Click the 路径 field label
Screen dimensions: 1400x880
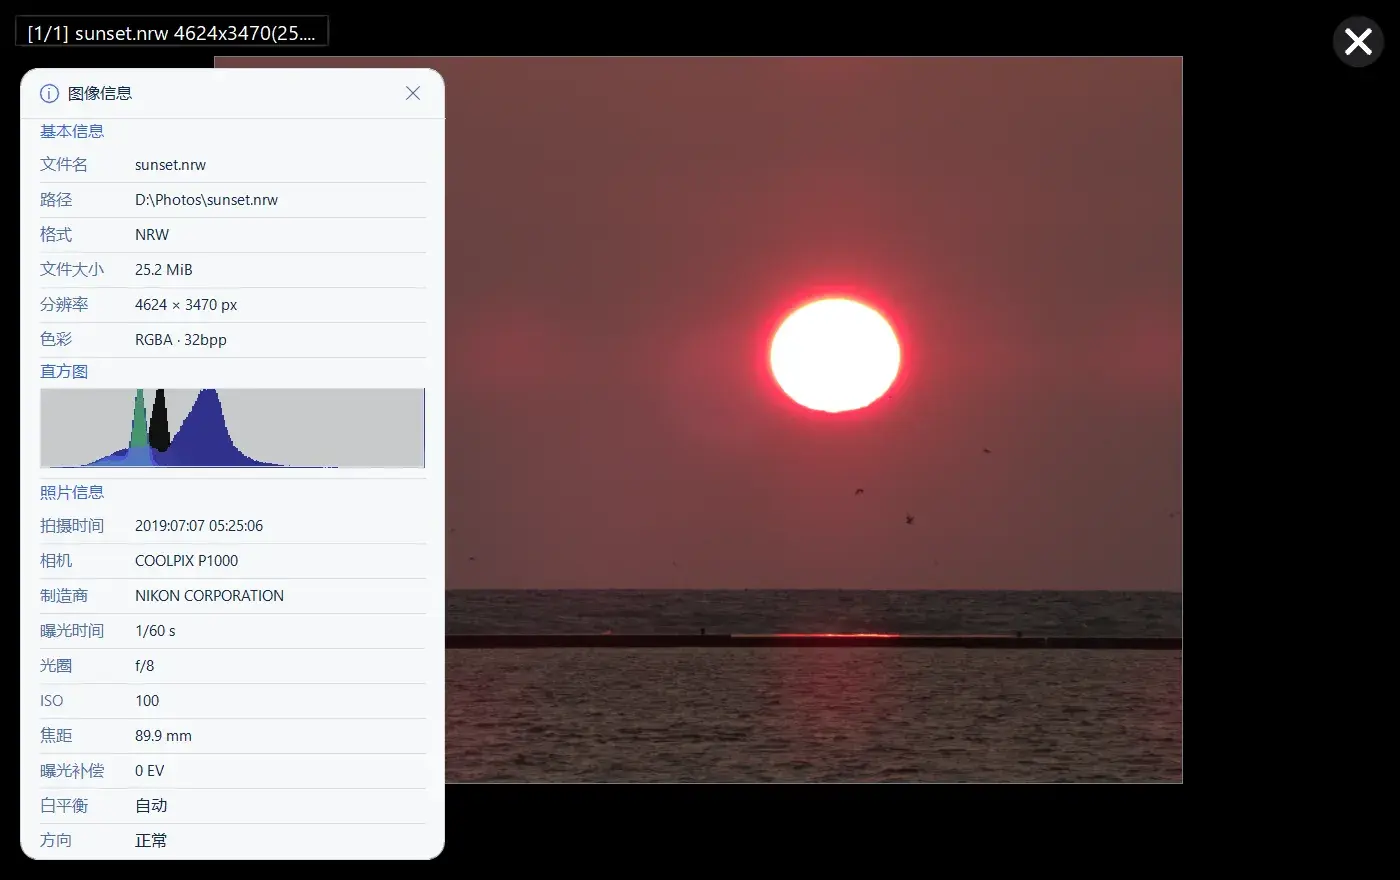coord(56,200)
